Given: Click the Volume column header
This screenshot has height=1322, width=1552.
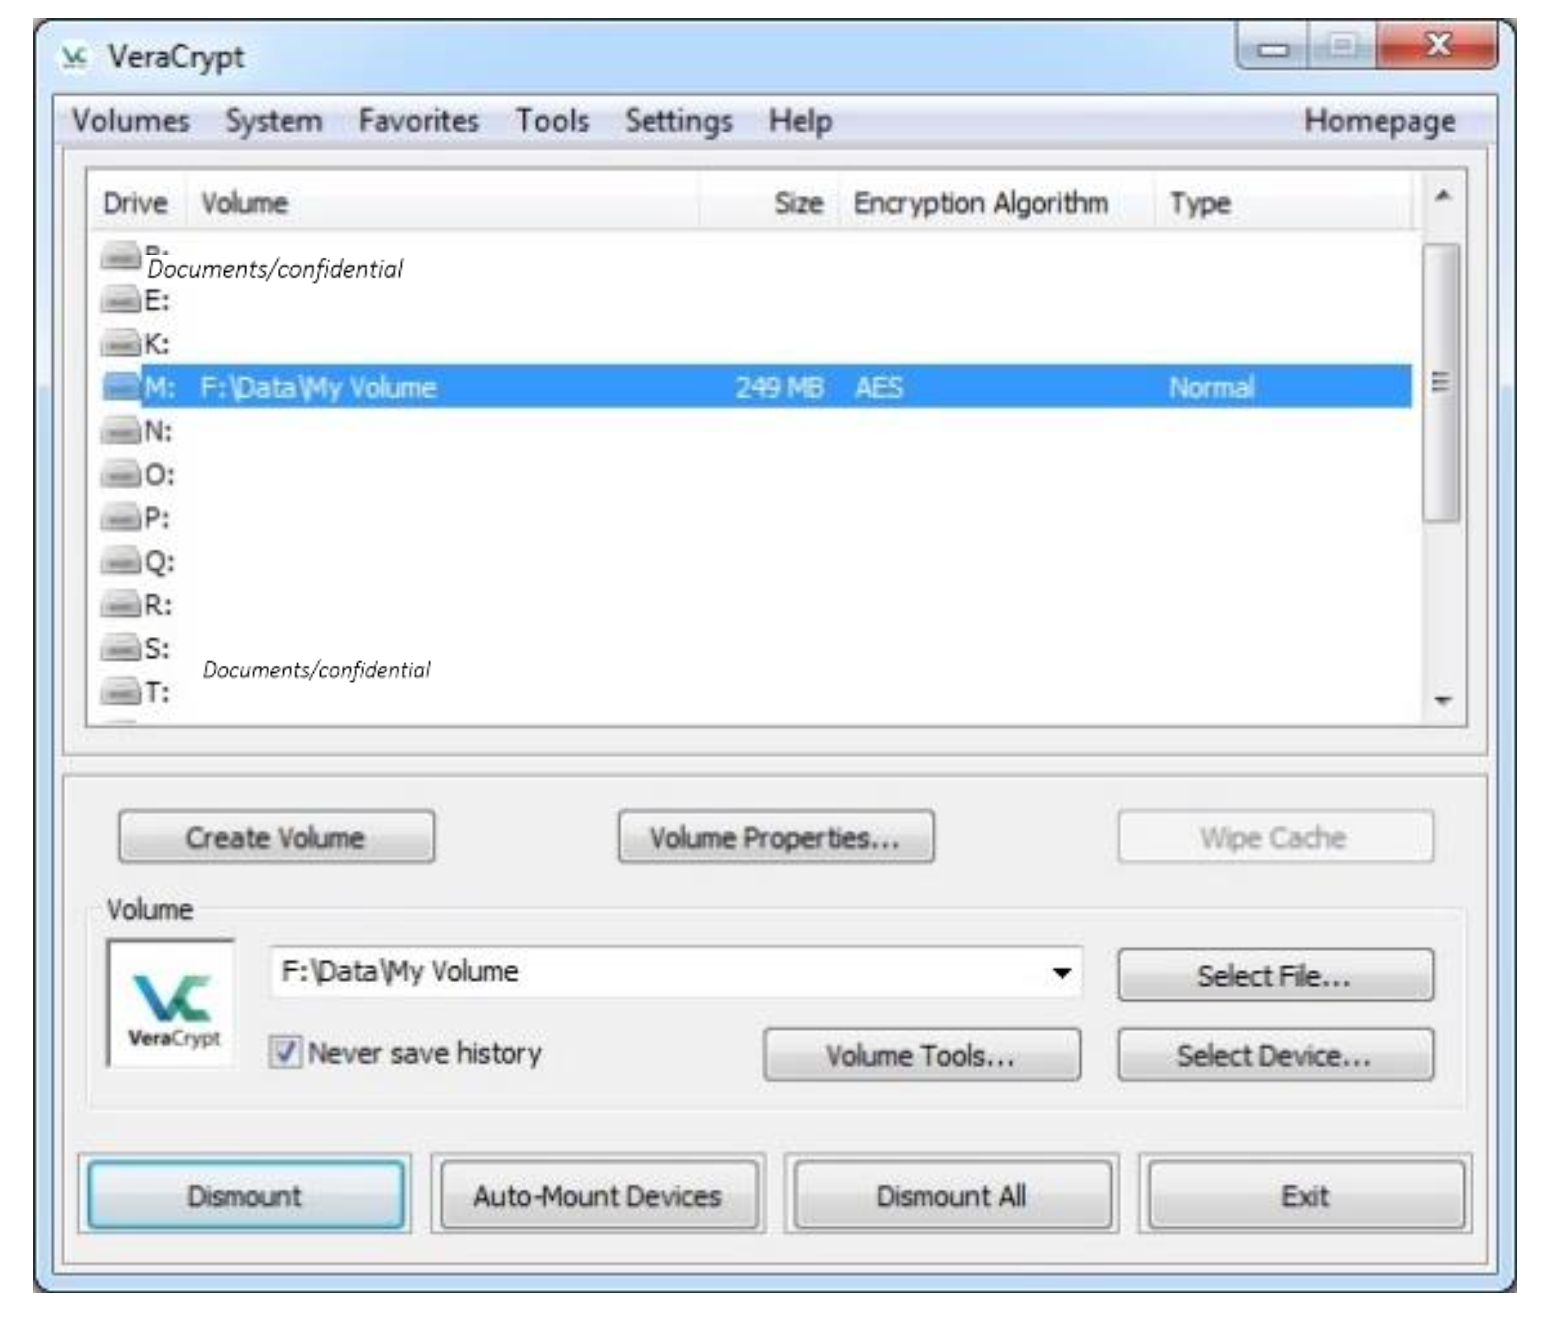Looking at the screenshot, I should (x=441, y=203).
